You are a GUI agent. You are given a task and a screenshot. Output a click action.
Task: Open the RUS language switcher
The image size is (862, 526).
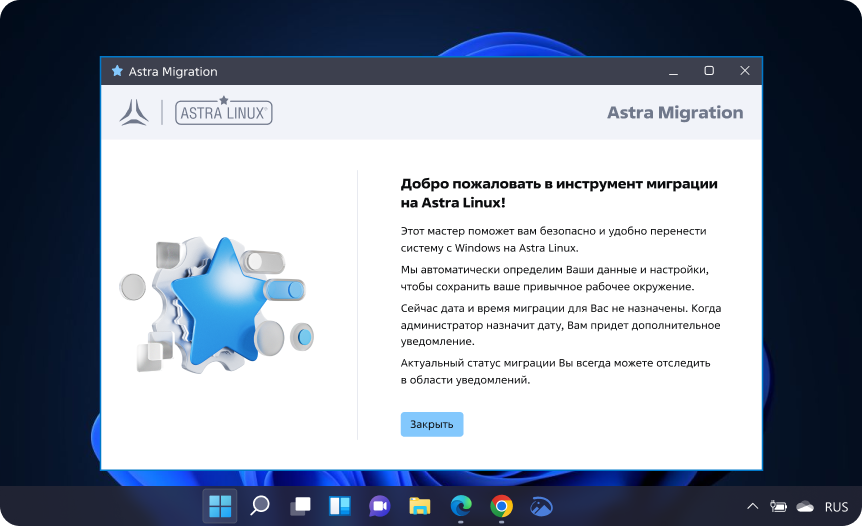[836, 507]
